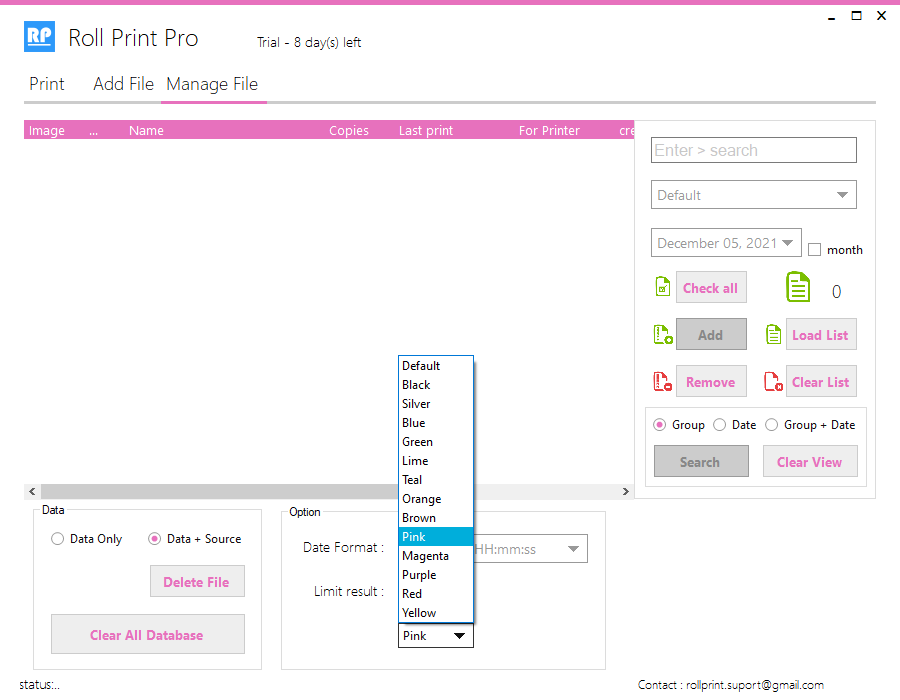The image size is (900, 700).
Task: Expand the December 05, 2021 date picker
Action: click(789, 243)
